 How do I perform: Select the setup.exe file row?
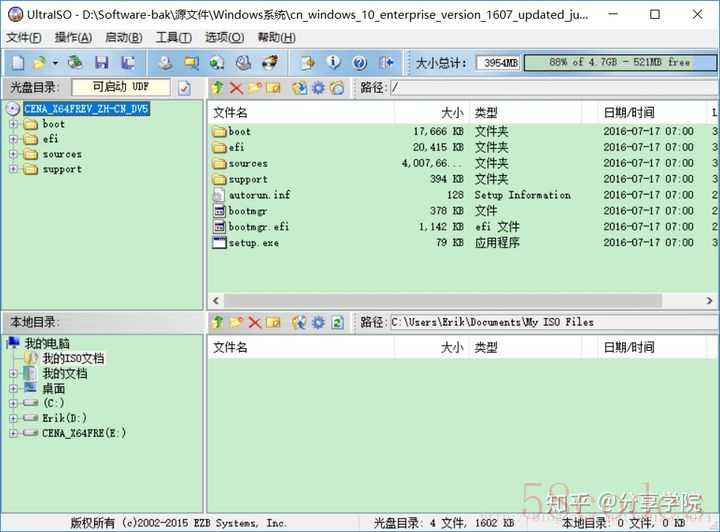(462, 242)
